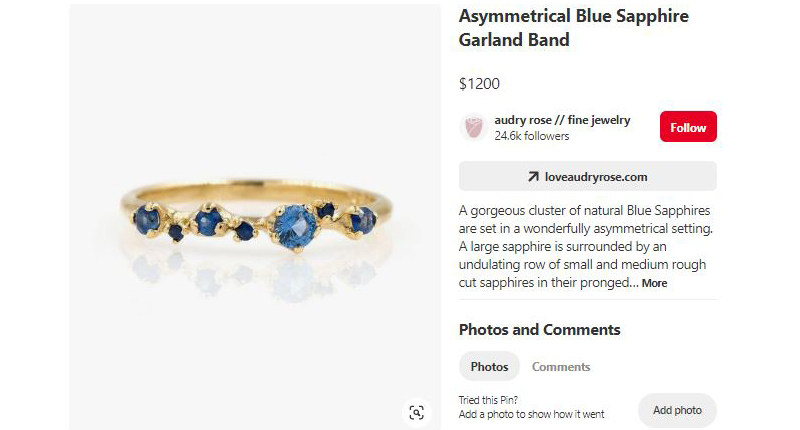Click the visual search lens icon
The width and height of the screenshot is (800, 430).
(x=416, y=412)
